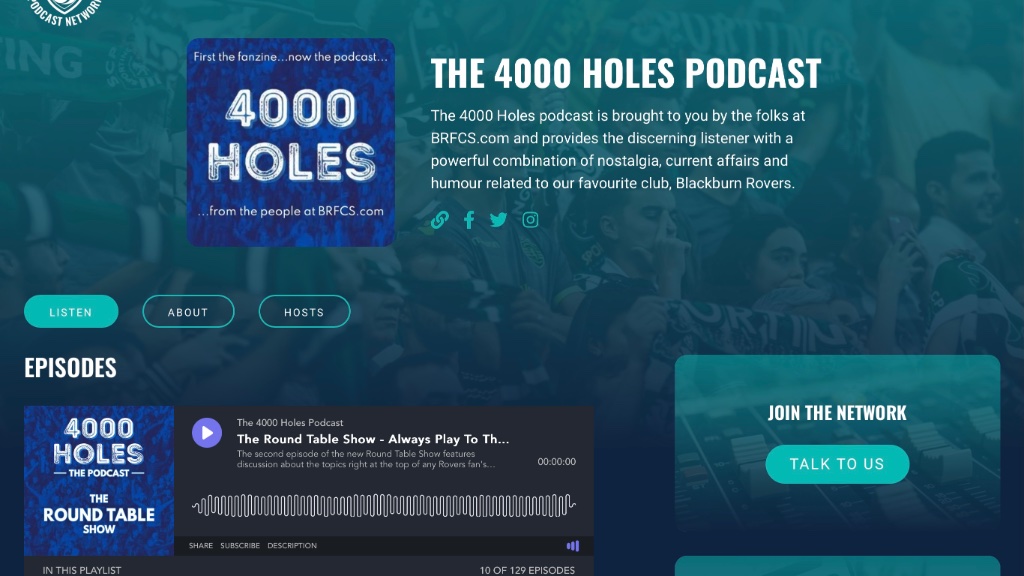
Task: Seek within the episode waveform
Action: pos(384,505)
